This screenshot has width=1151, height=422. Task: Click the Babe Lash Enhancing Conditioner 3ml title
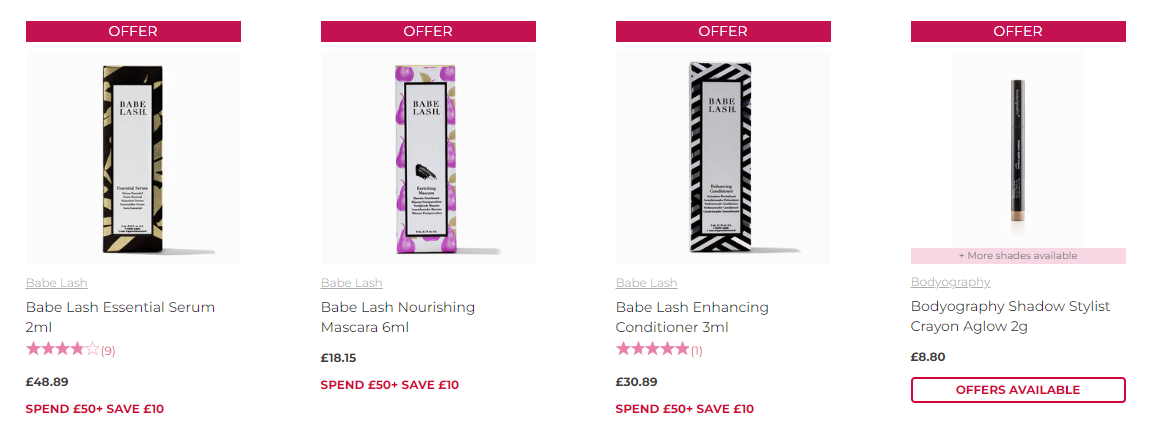coord(692,317)
